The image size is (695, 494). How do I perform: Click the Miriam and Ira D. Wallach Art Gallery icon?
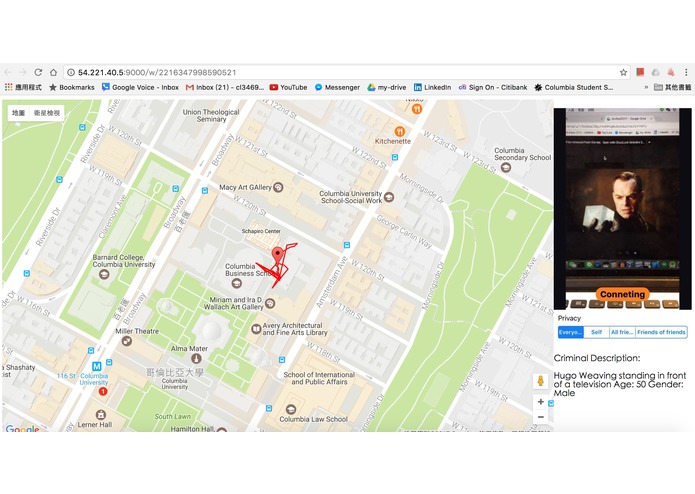tap(269, 303)
